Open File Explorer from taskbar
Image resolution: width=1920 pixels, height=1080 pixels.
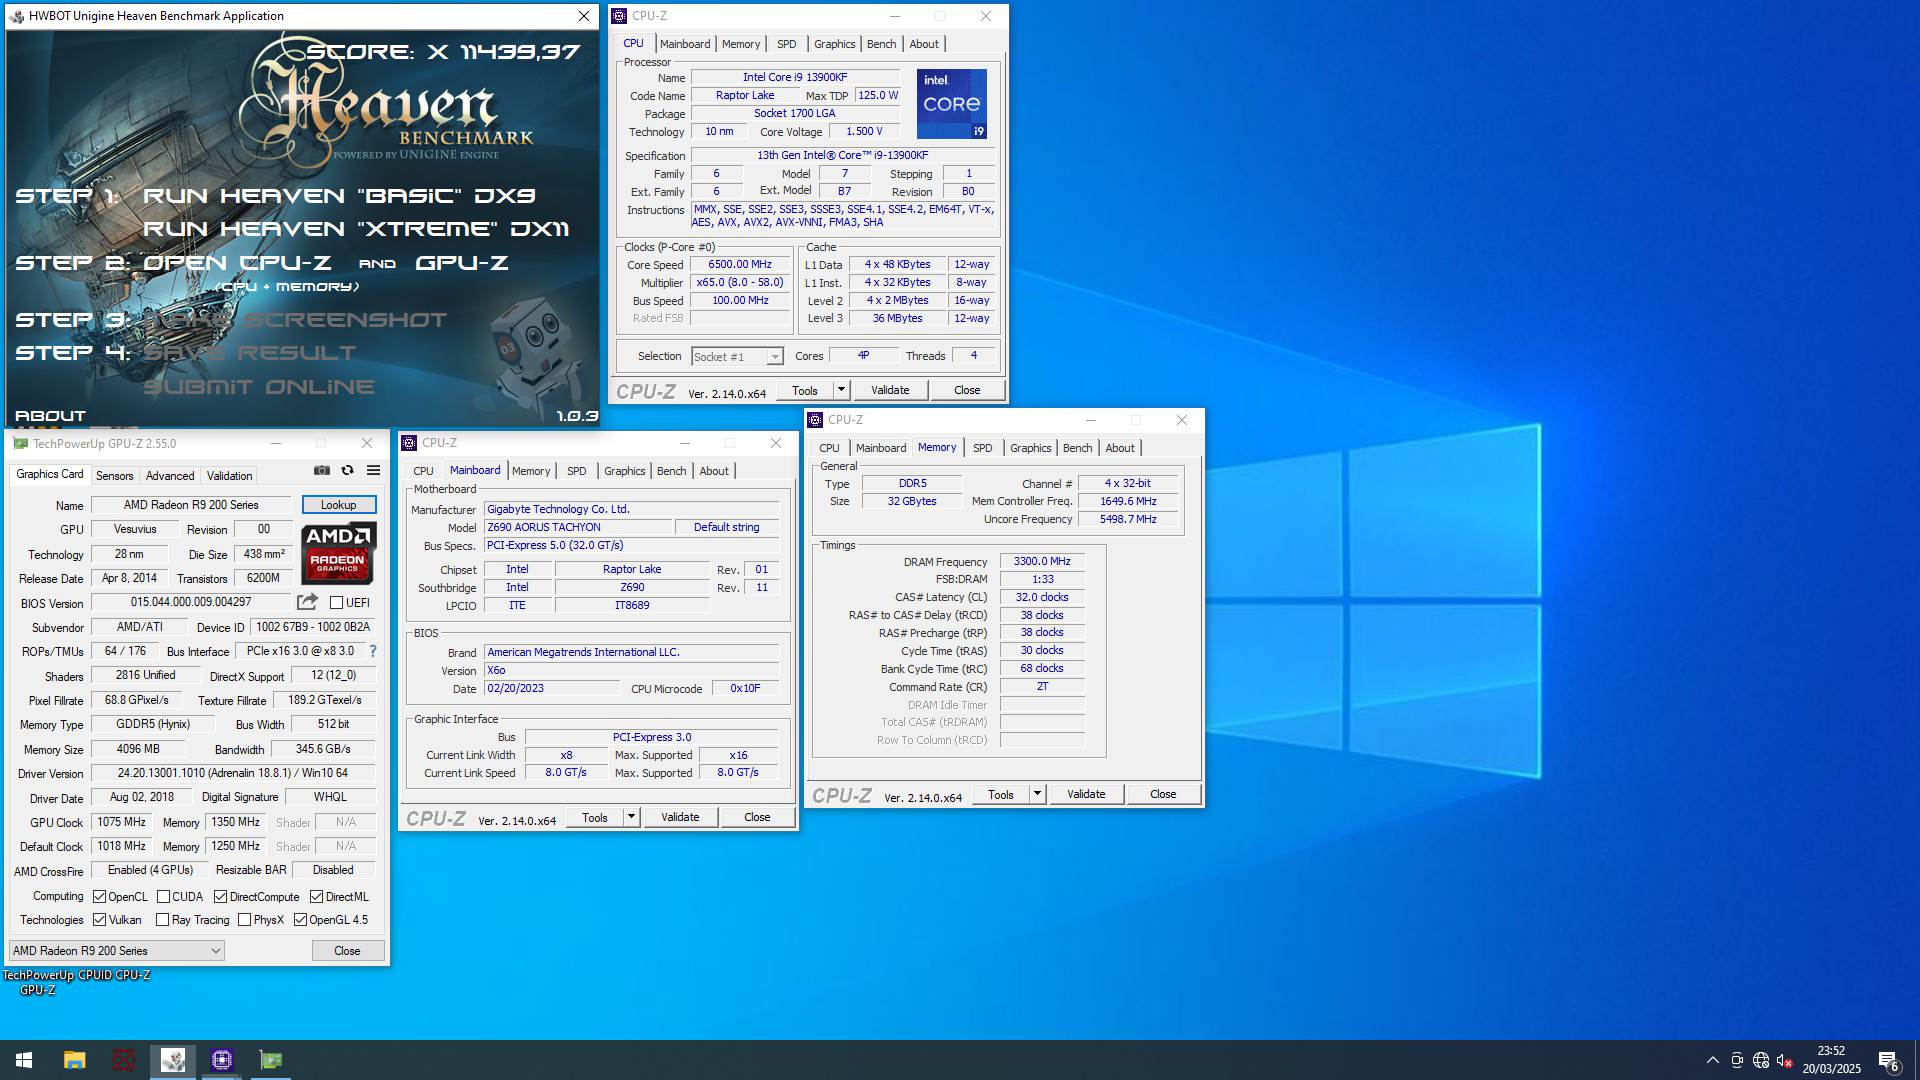coord(74,1060)
